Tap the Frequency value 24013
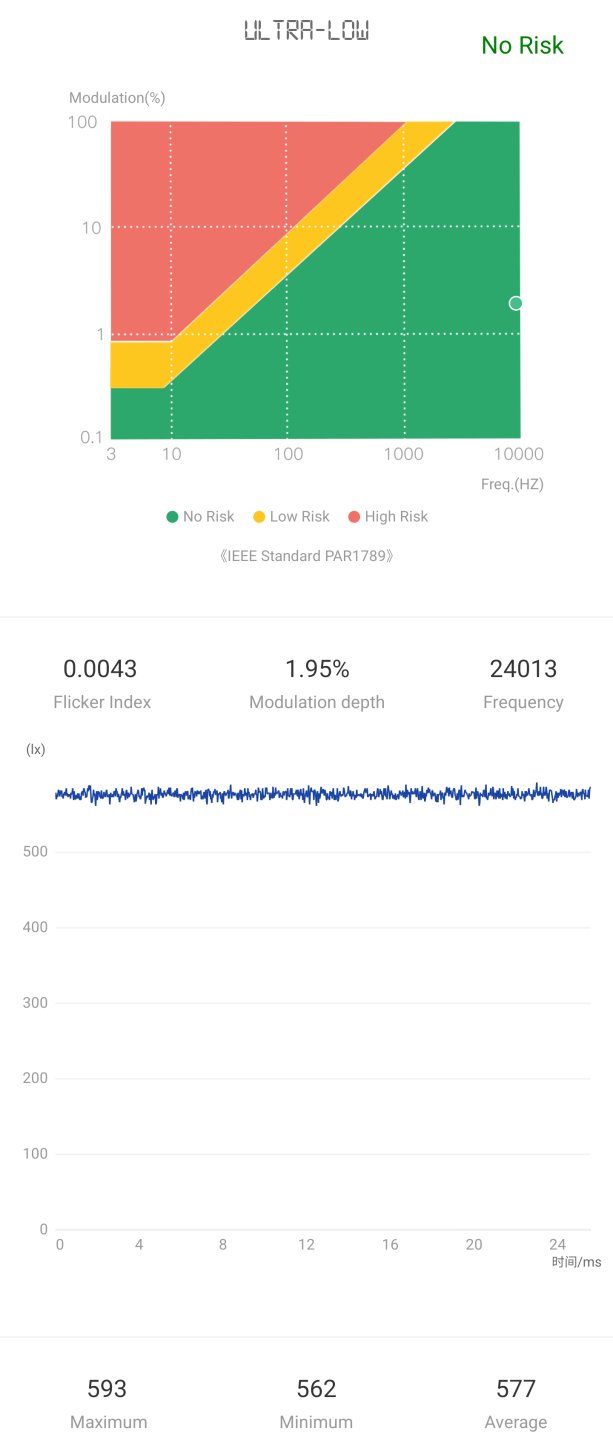Viewport: 613px width, 1440px height. [523, 669]
